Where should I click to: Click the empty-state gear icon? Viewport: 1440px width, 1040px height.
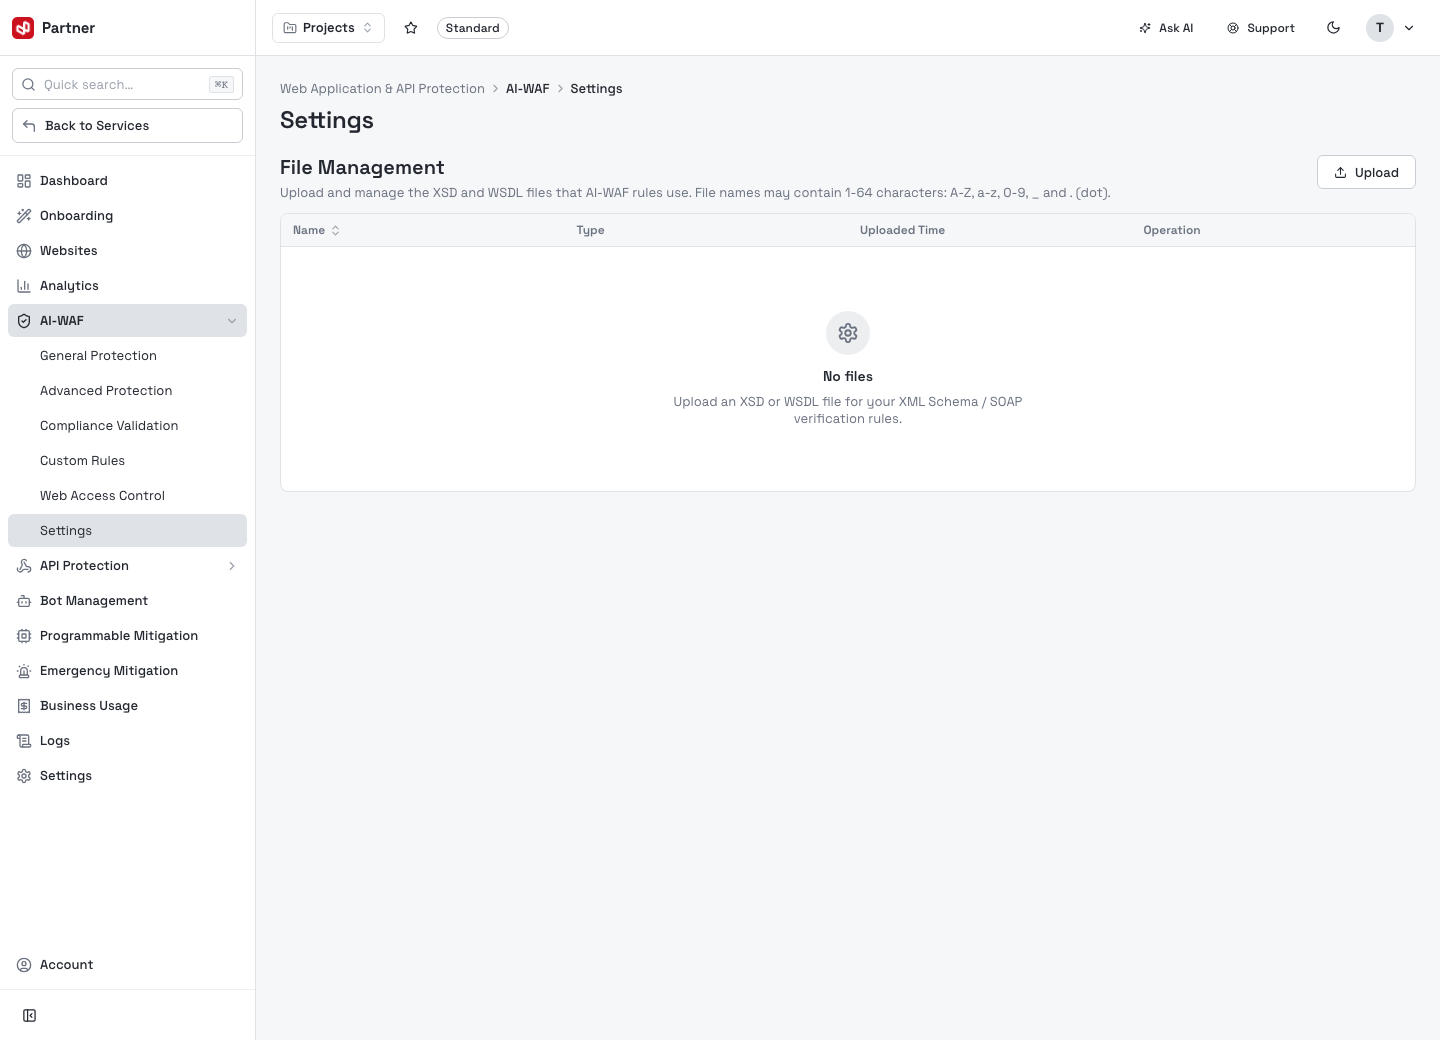click(848, 333)
